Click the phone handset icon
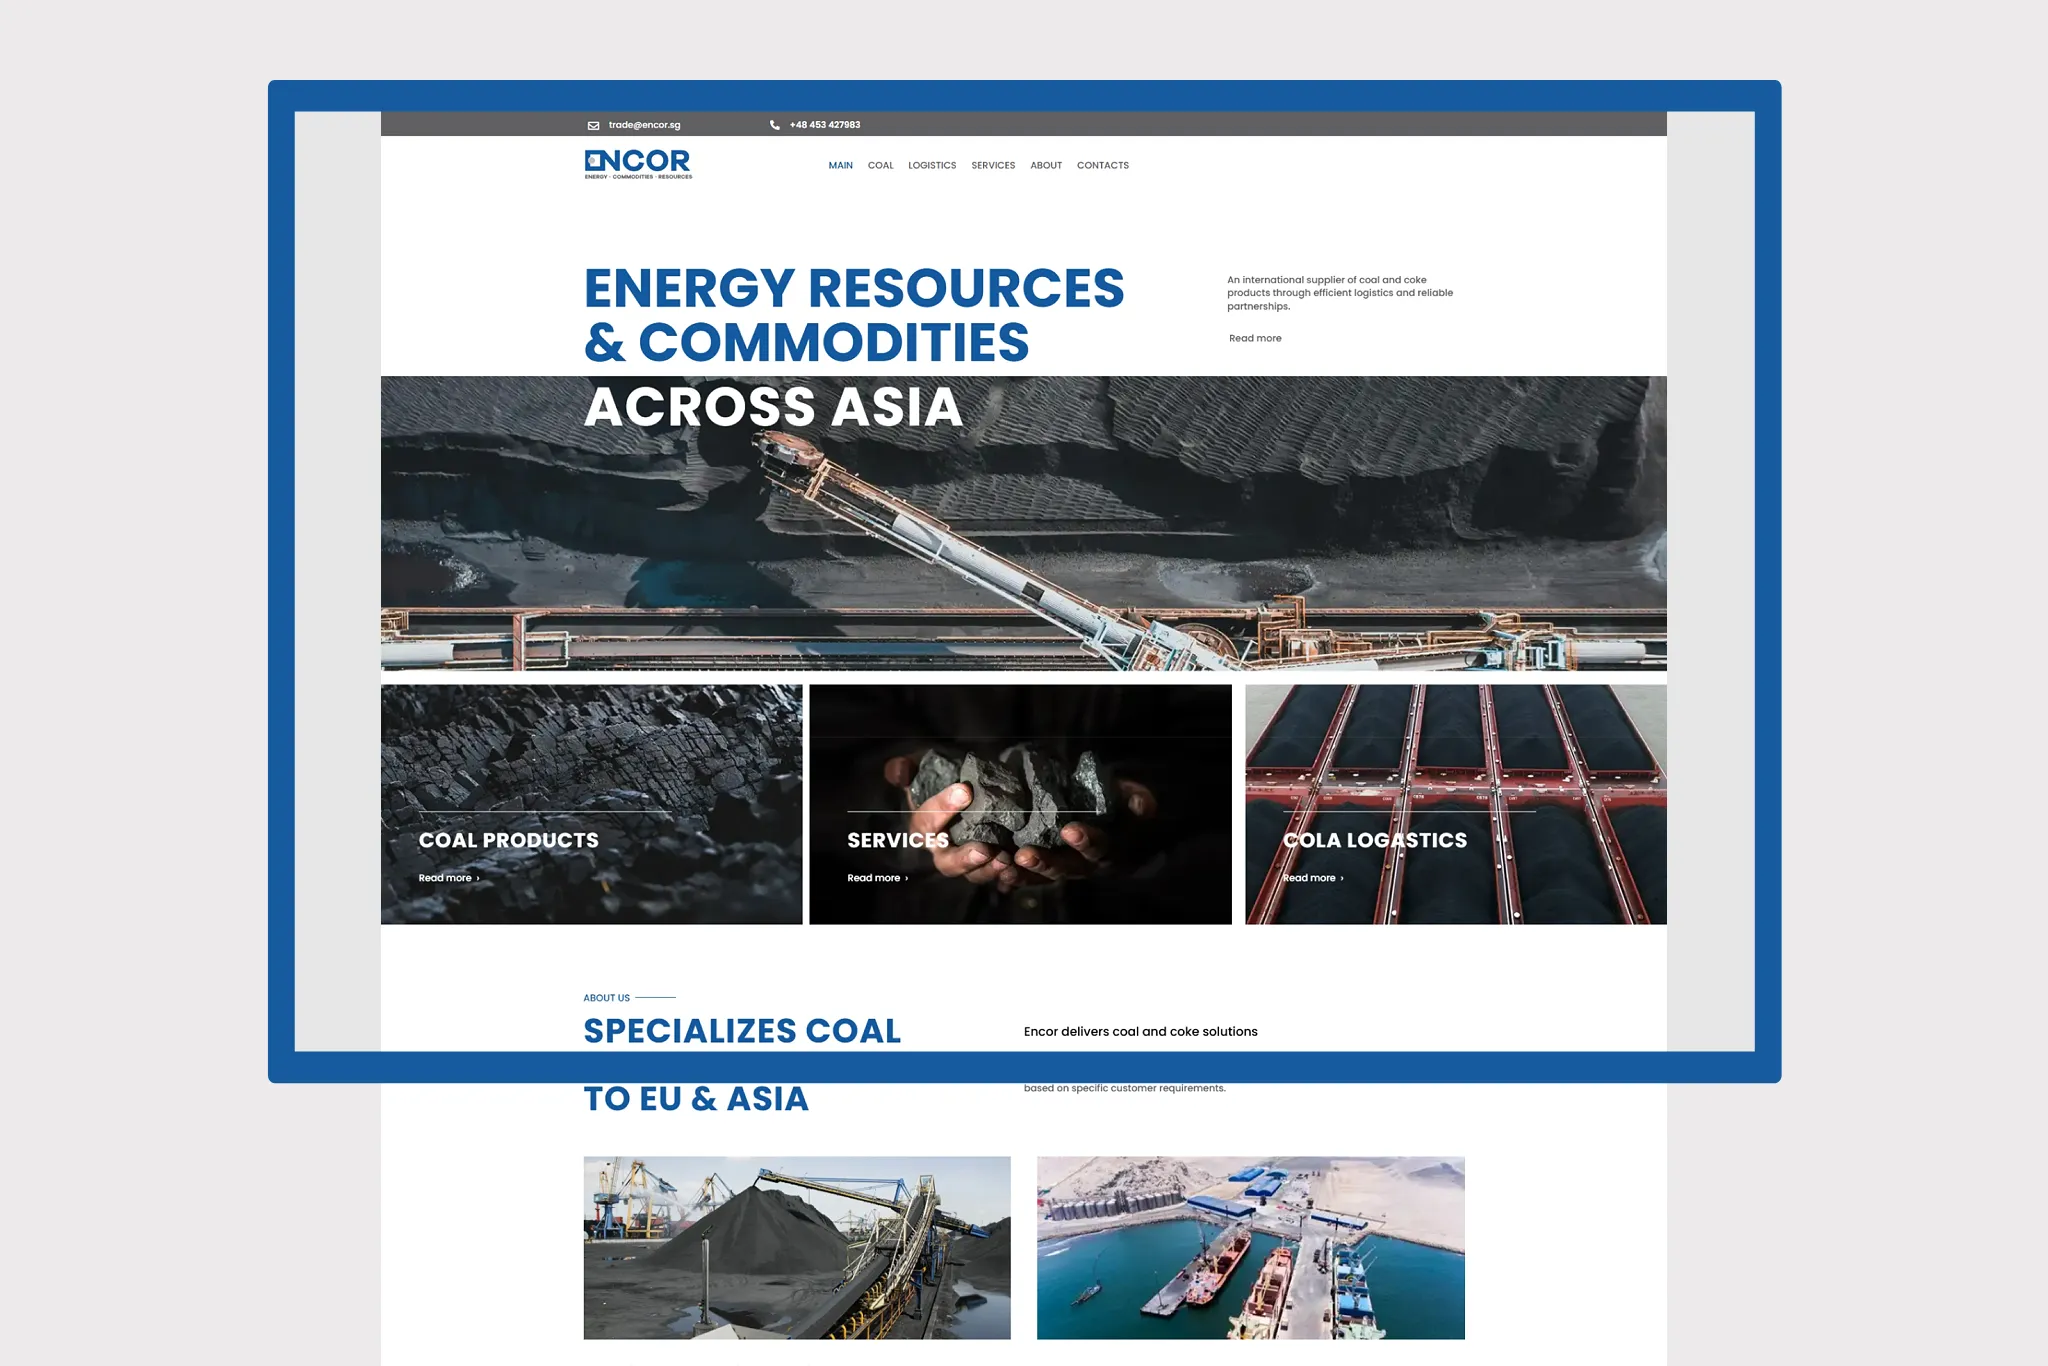The height and width of the screenshot is (1366, 2048). 774,125
